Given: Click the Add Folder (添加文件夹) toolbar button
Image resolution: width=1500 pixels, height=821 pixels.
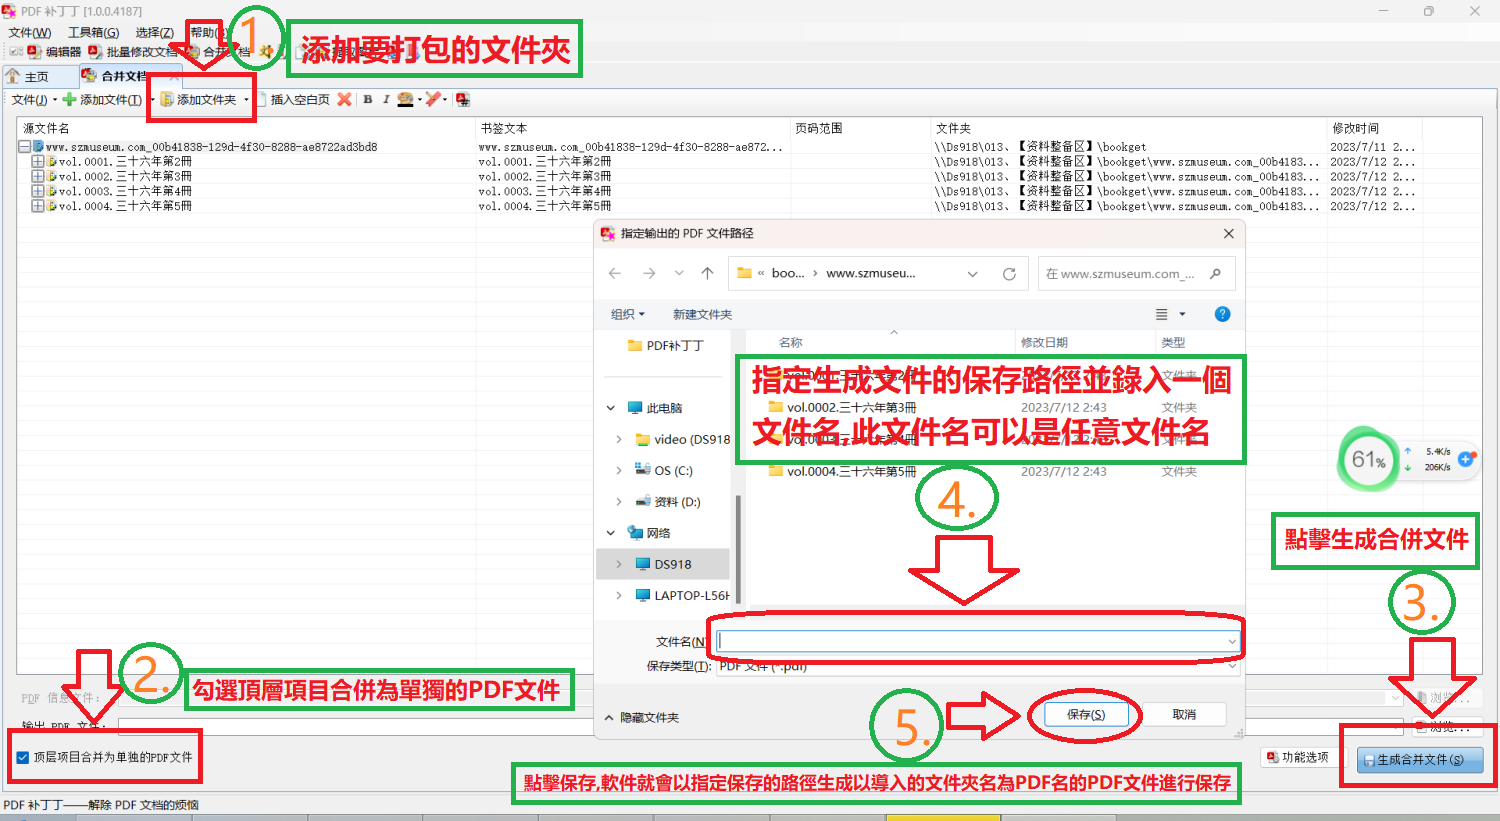Looking at the screenshot, I should tap(199, 100).
